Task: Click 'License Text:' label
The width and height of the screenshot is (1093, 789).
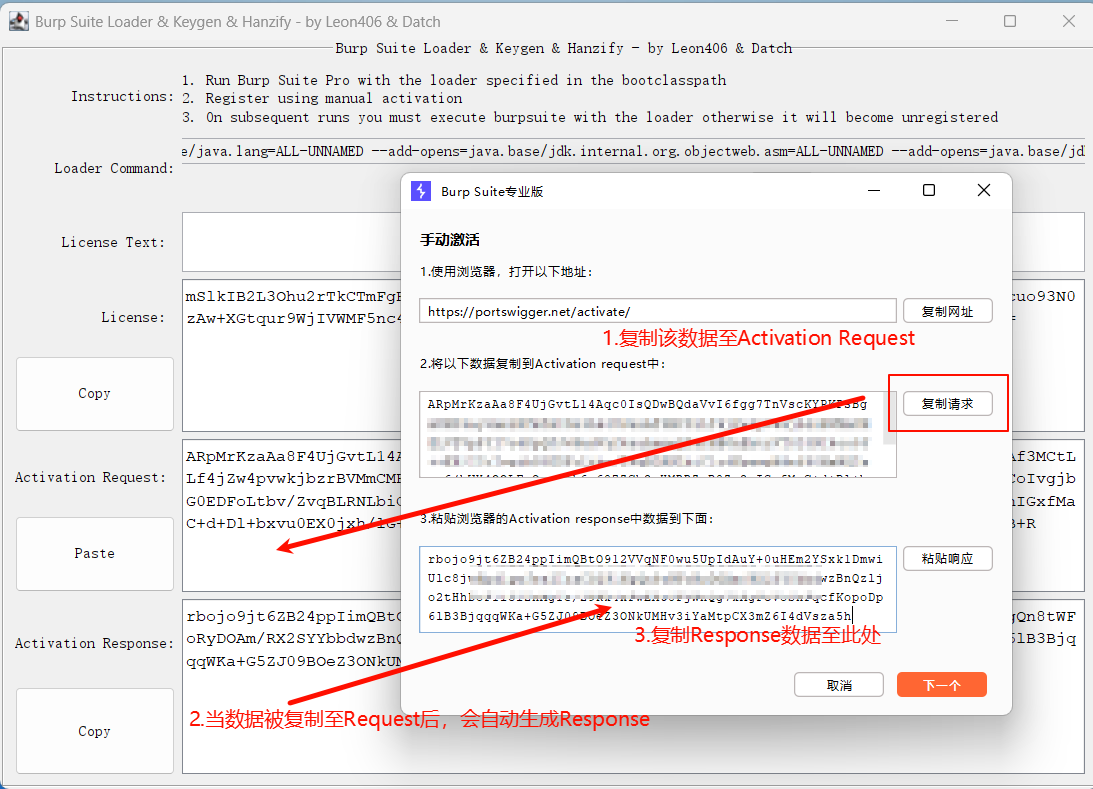Action: pyautogui.click(x=113, y=242)
